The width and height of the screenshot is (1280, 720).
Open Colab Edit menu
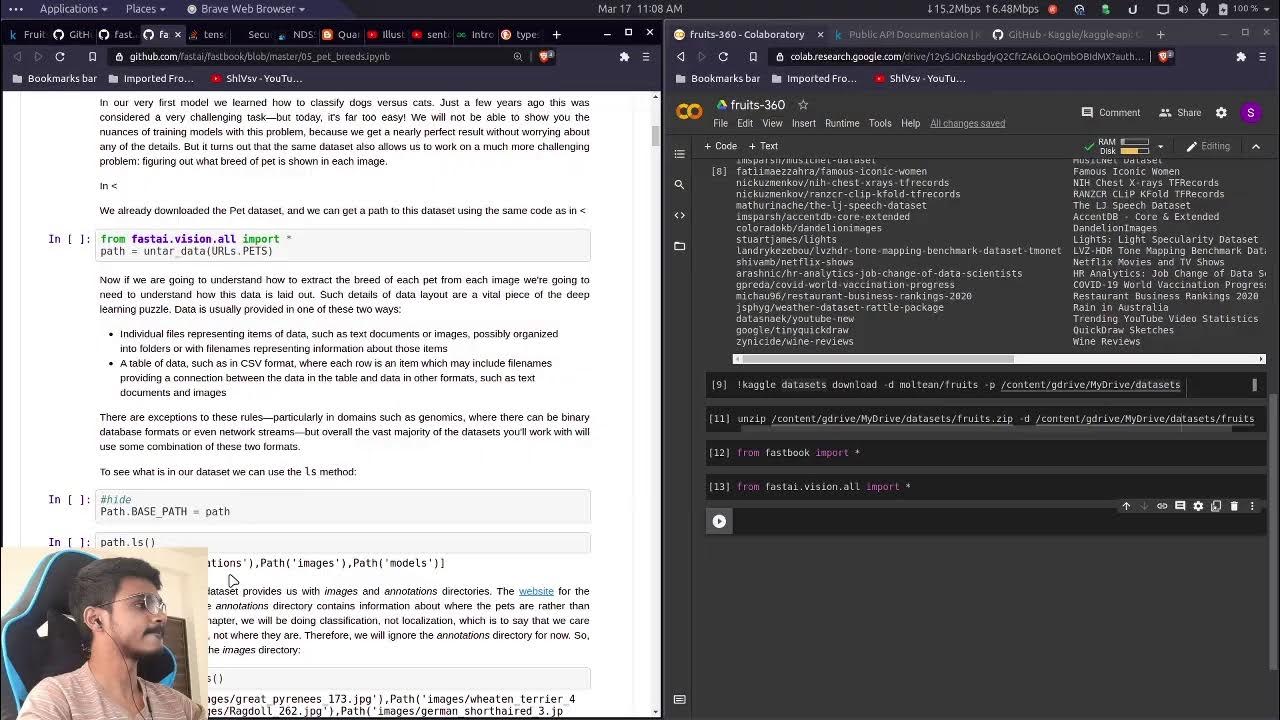(745, 123)
